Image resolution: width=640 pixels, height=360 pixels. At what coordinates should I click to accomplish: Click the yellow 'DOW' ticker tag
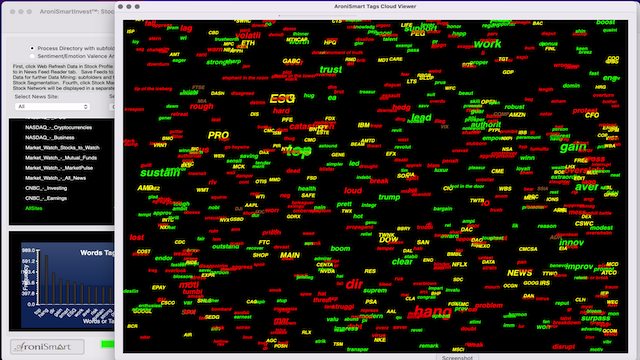389,240
